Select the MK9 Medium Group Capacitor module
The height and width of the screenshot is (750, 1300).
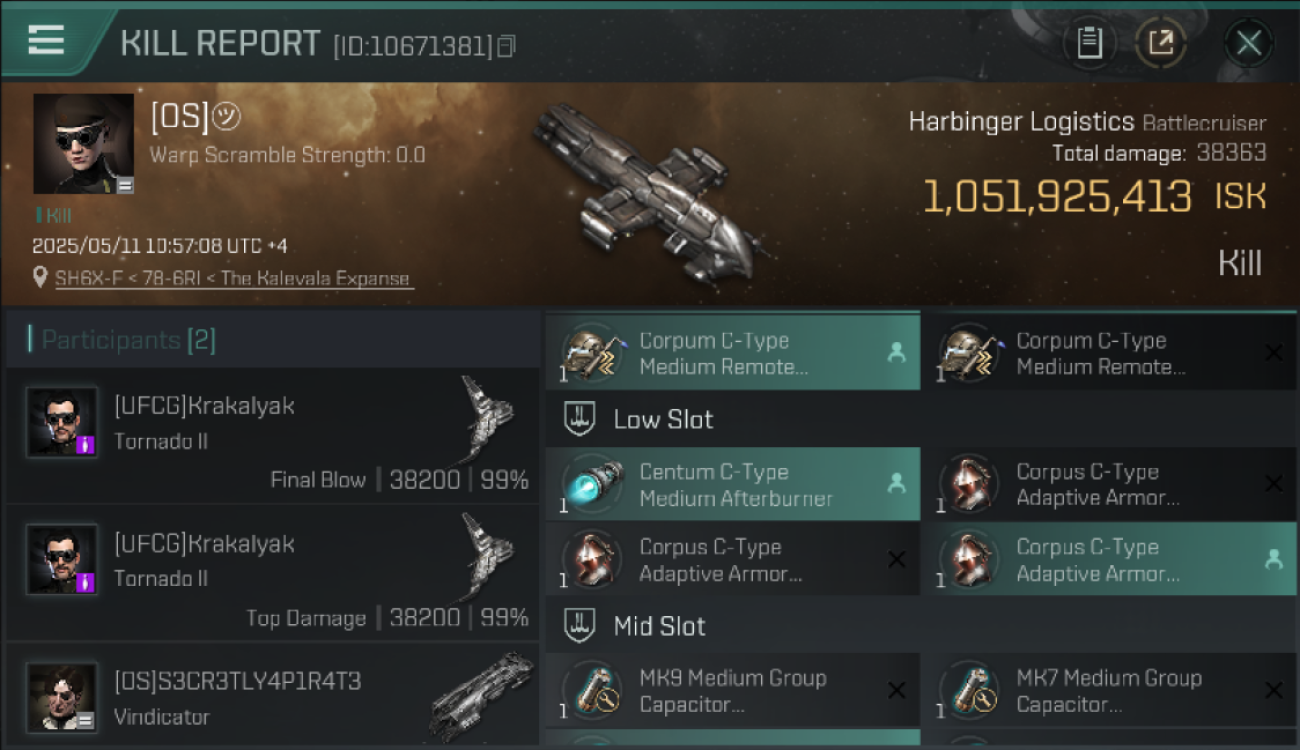(732, 690)
